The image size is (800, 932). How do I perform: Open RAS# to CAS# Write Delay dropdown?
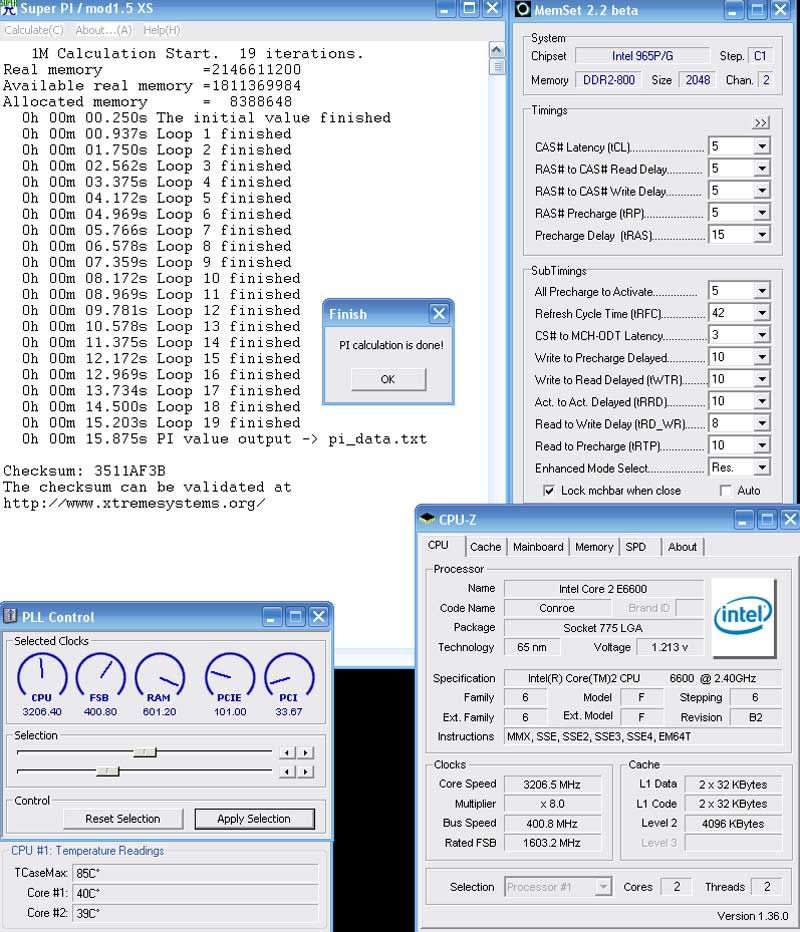(762, 191)
